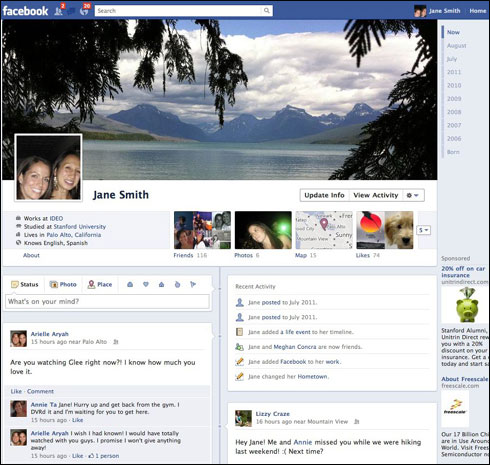Click Jane Smith's small avatar in top bar
490x465 pixels.
click(420, 11)
